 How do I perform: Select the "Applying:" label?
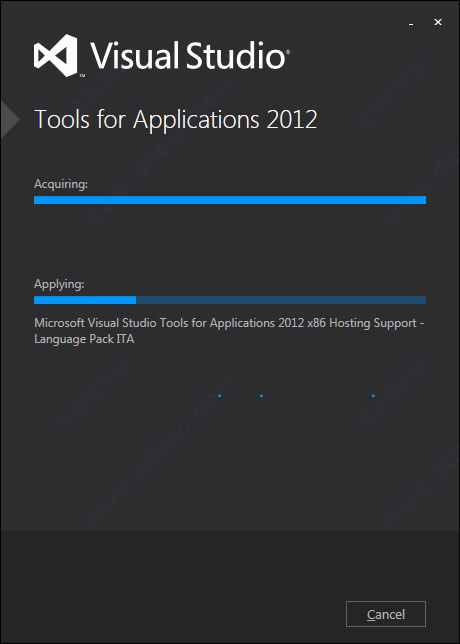pos(59,284)
